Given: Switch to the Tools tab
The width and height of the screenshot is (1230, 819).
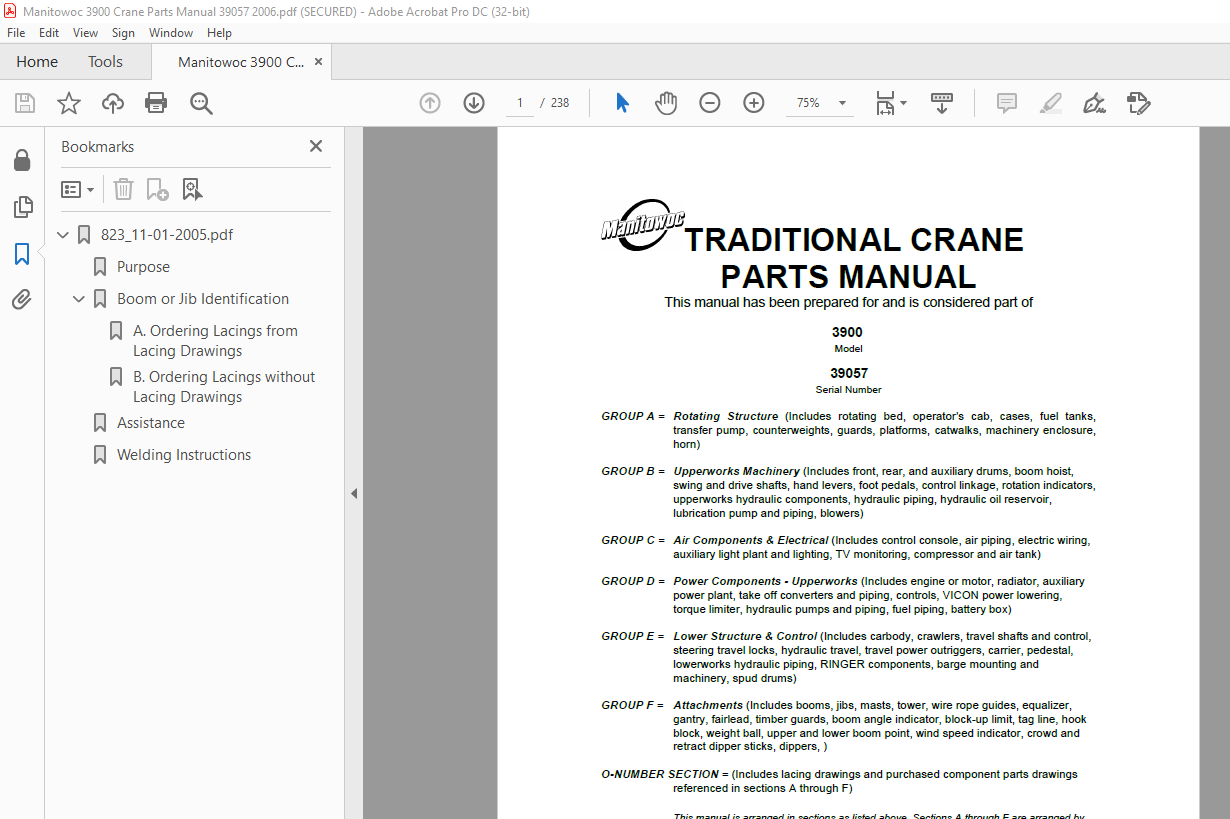Looking at the screenshot, I should click(105, 62).
